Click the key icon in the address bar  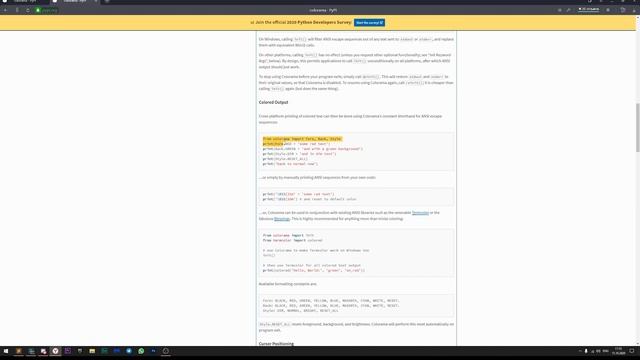(568, 10)
